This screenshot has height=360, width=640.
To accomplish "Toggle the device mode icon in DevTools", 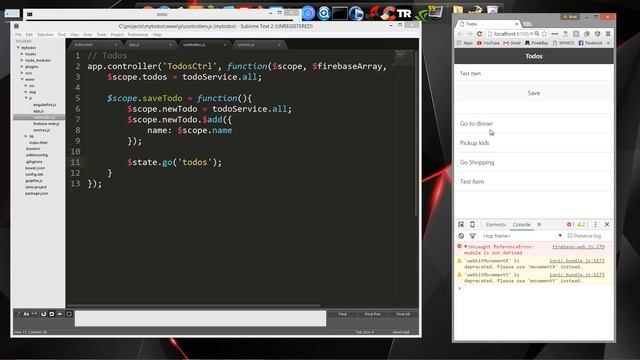I will coord(472,224).
